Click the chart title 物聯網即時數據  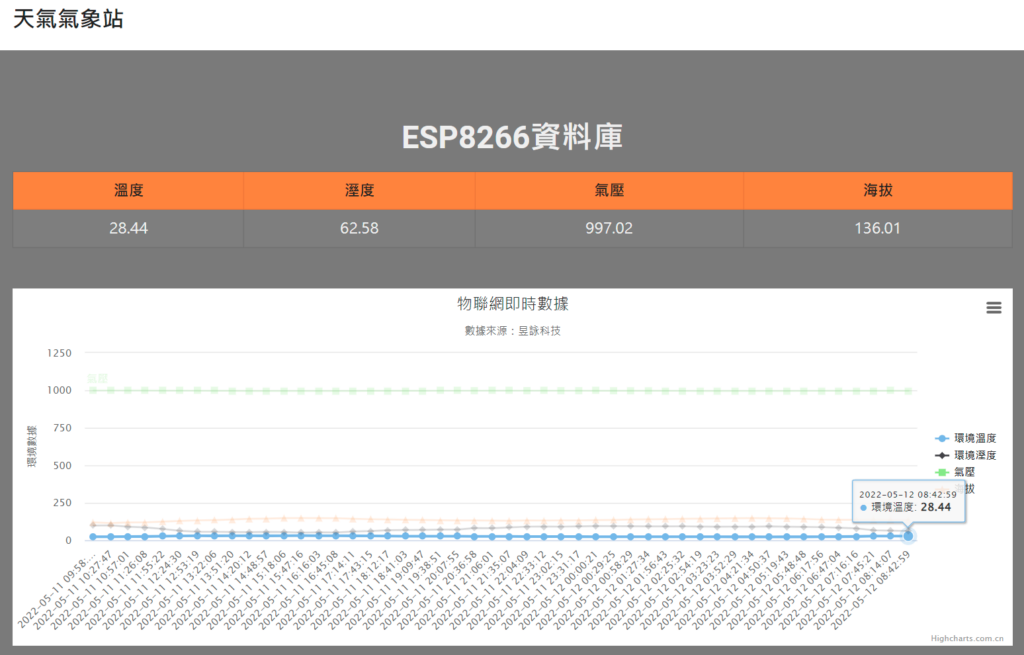point(512,303)
